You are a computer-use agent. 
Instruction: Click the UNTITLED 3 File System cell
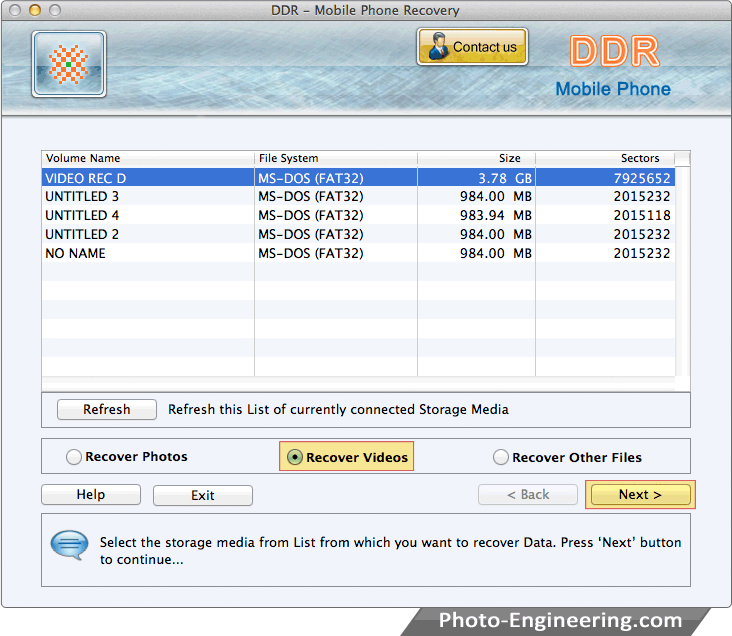pos(336,197)
